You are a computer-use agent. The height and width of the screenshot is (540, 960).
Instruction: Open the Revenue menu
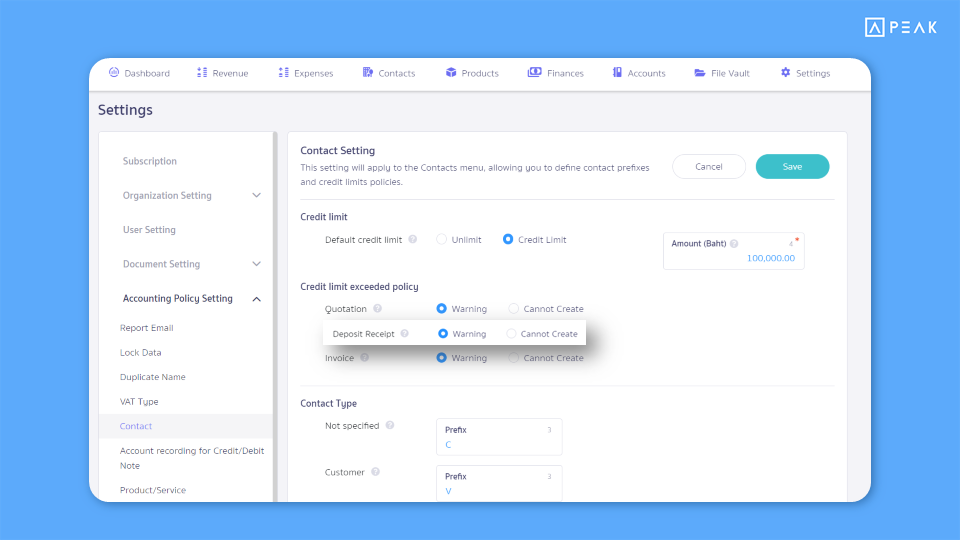click(x=223, y=73)
